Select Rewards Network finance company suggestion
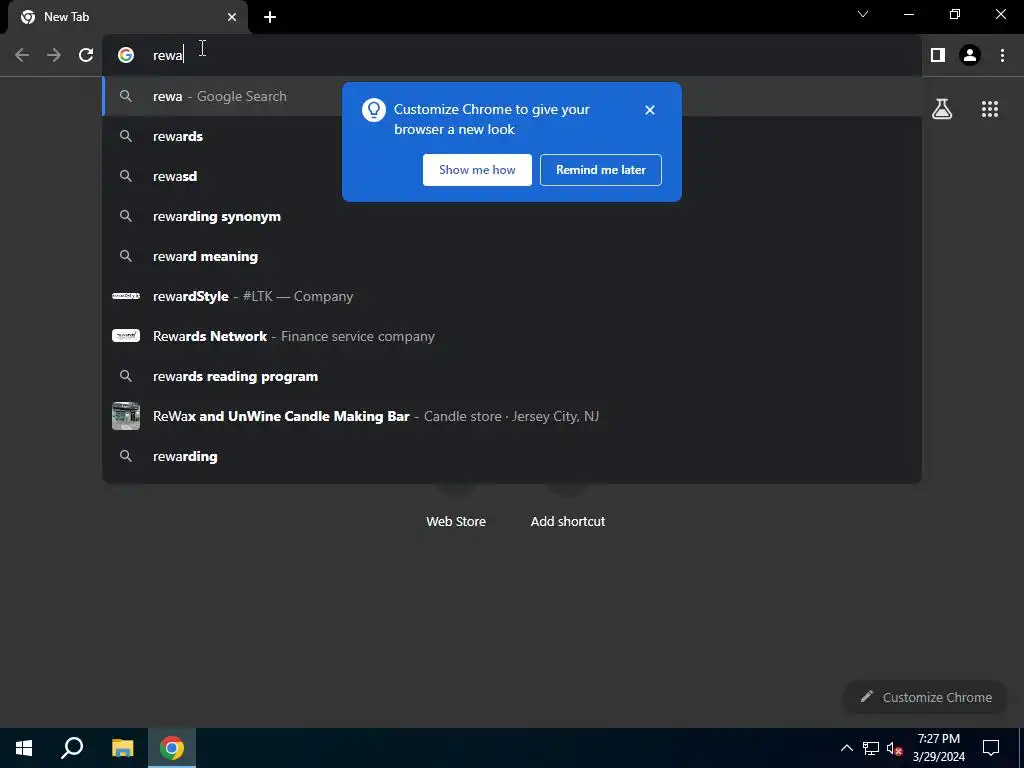The width and height of the screenshot is (1024, 768). [x=512, y=336]
